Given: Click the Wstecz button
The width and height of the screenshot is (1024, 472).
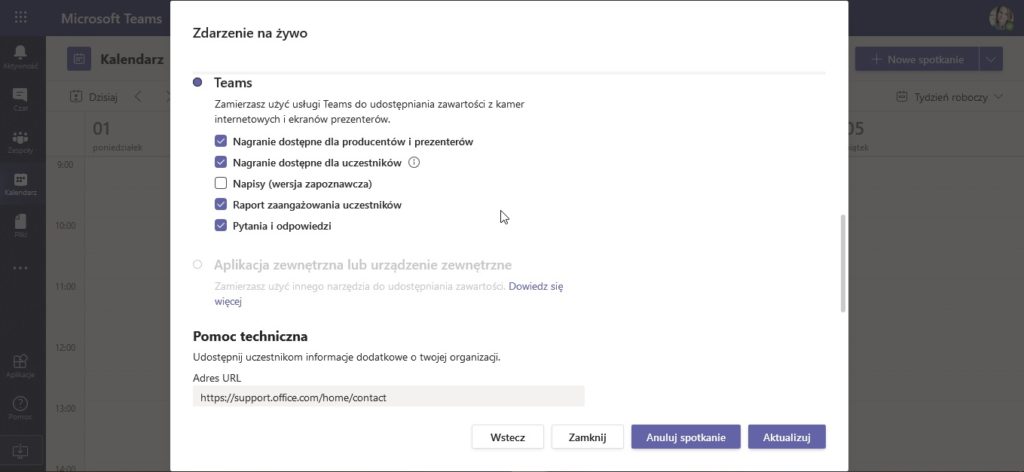Looking at the screenshot, I should pyautogui.click(x=507, y=437).
